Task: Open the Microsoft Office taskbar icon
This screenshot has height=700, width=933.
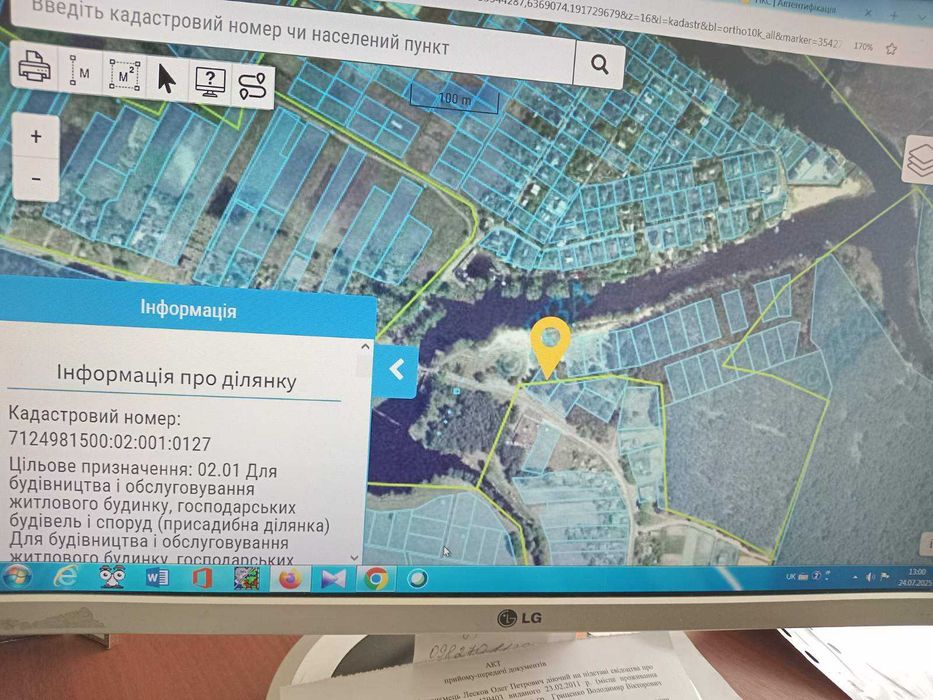Action: 202,578
